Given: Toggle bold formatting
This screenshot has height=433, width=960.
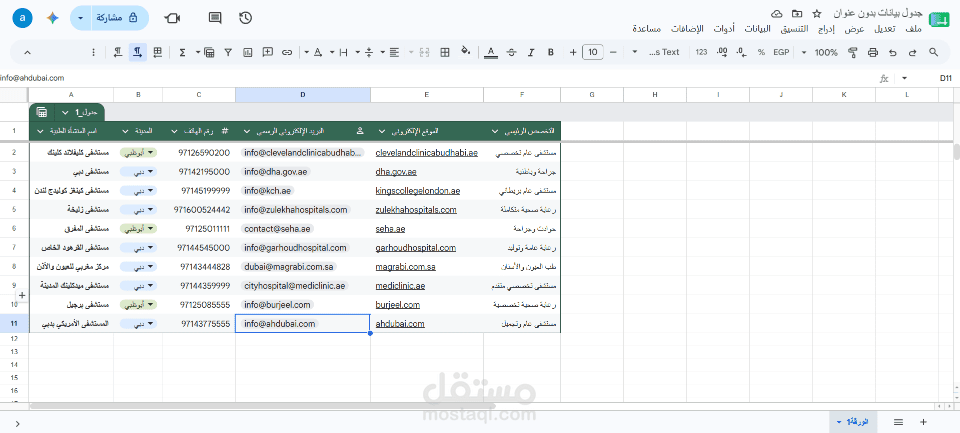Looking at the screenshot, I should click(x=550, y=53).
